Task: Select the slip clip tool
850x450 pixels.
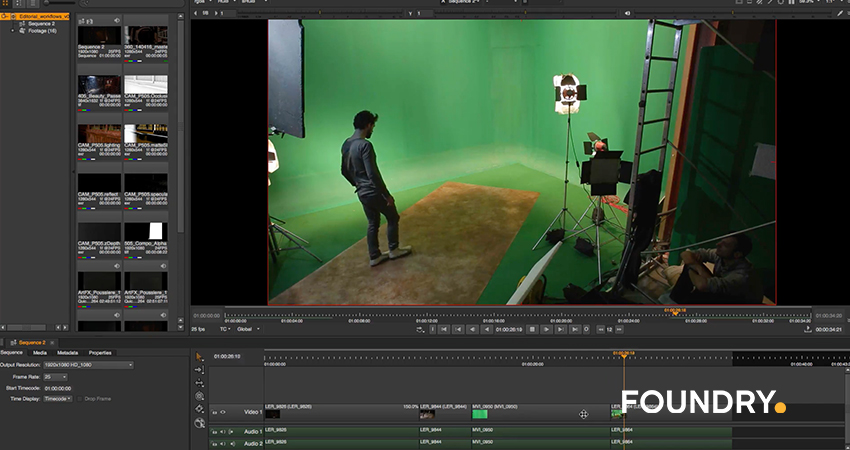Action: [199, 383]
